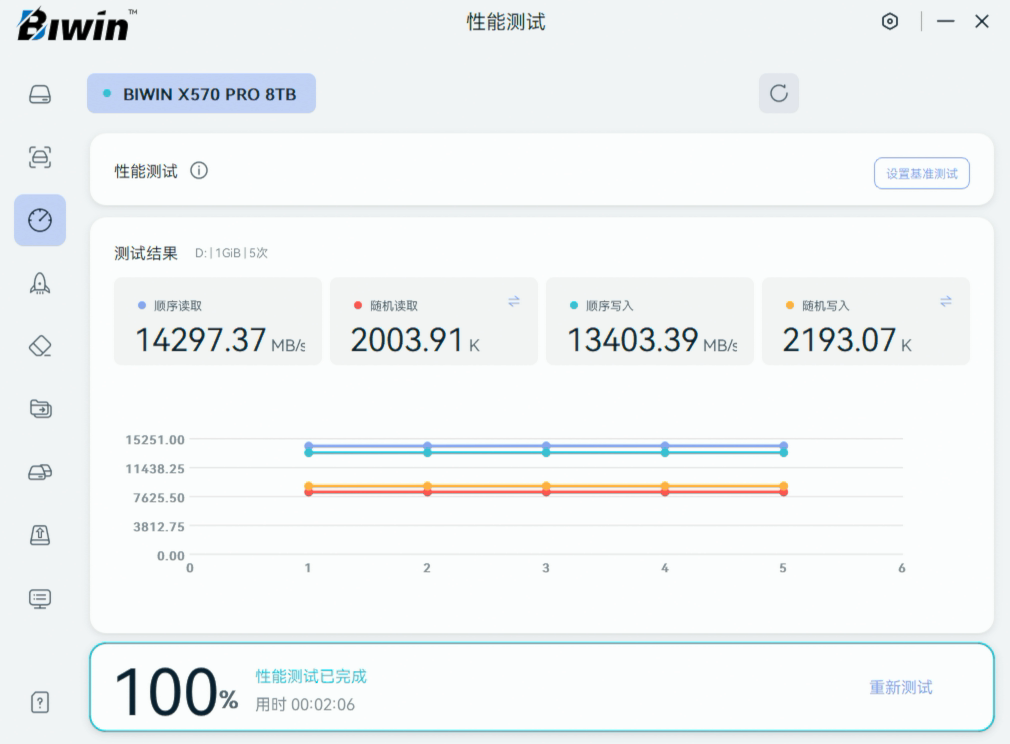Click the 顺序写入 line's data point 3
Image resolution: width=1010 pixels, height=744 pixels.
tap(546, 453)
